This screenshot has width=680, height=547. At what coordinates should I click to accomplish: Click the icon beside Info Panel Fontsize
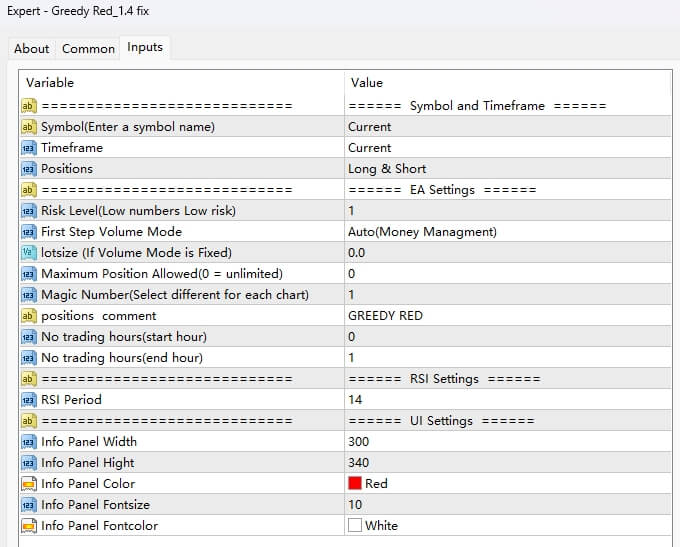[29, 504]
